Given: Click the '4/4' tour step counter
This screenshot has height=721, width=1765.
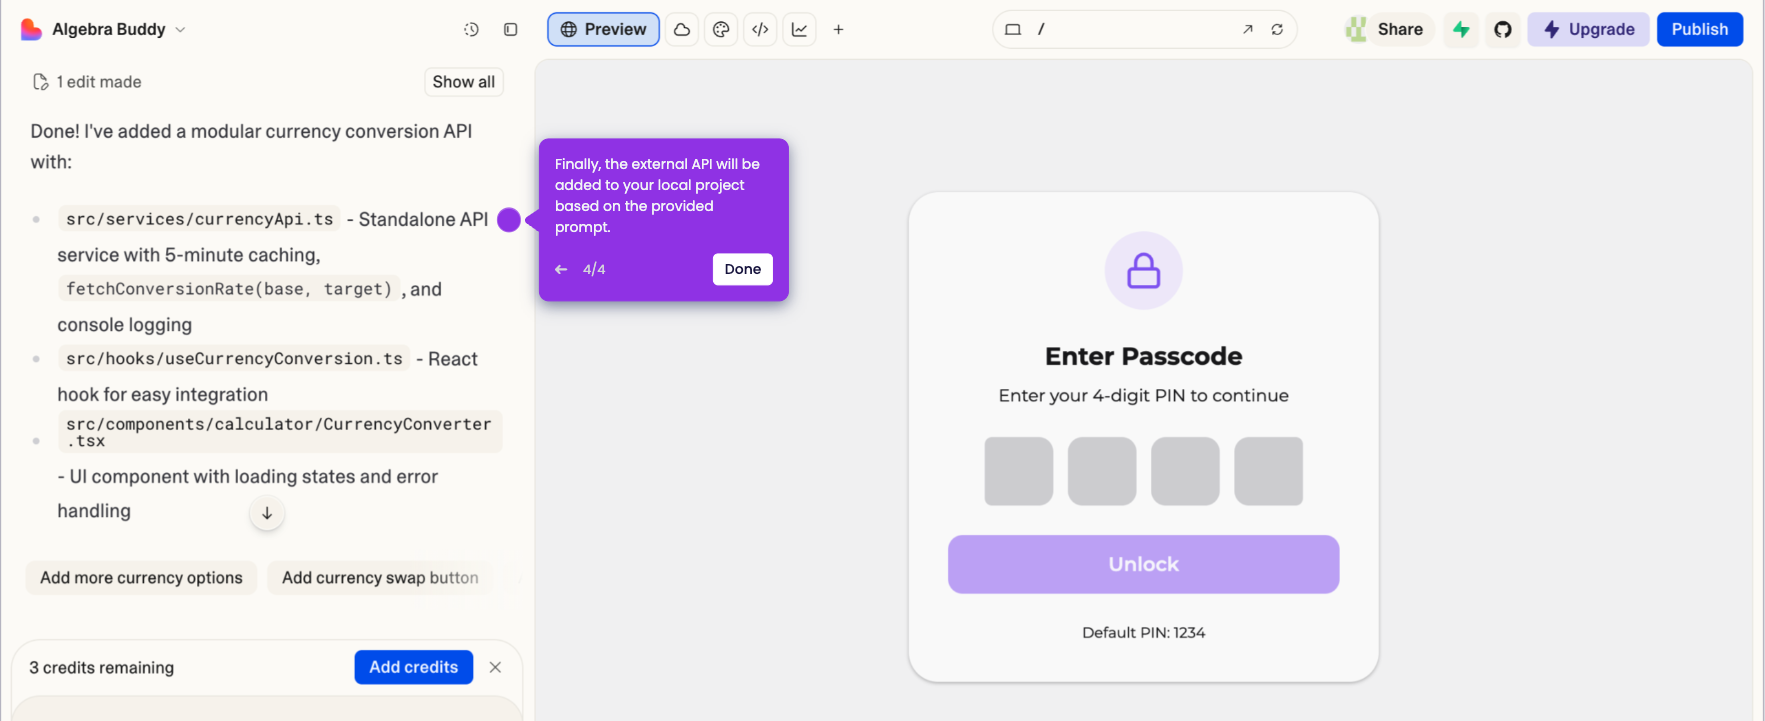Looking at the screenshot, I should click(x=594, y=269).
